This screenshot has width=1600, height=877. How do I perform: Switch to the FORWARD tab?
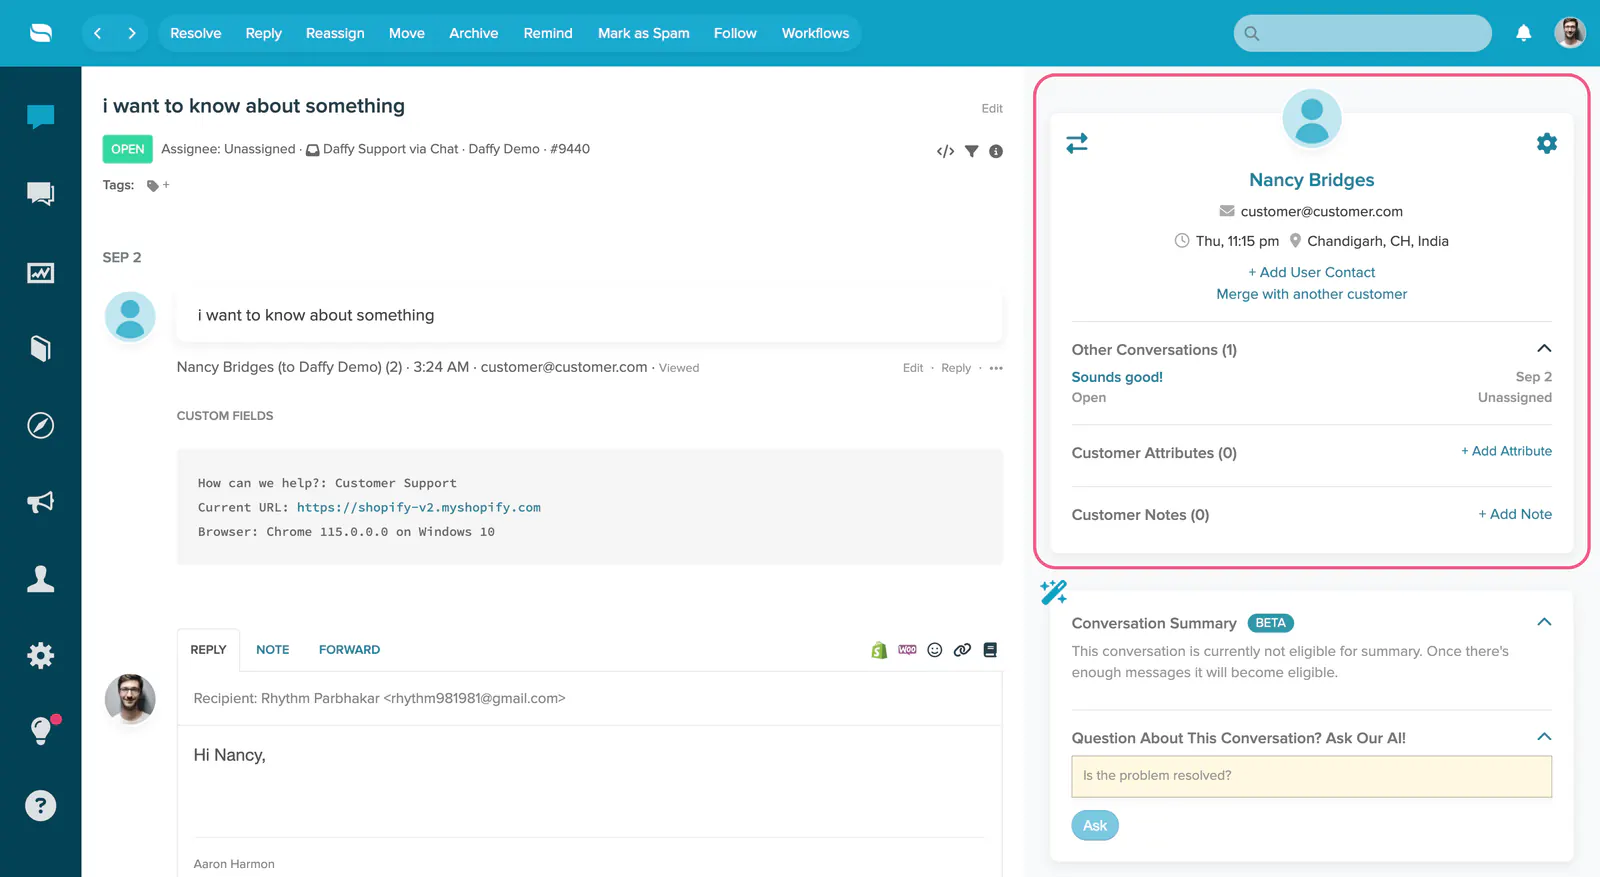350,650
